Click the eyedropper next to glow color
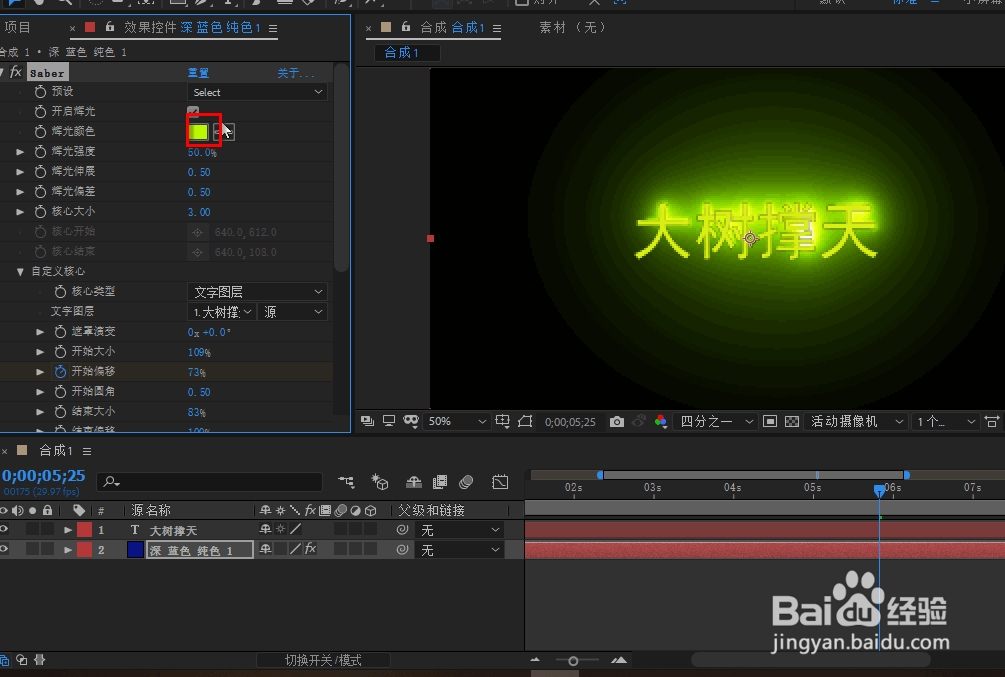 (x=224, y=131)
